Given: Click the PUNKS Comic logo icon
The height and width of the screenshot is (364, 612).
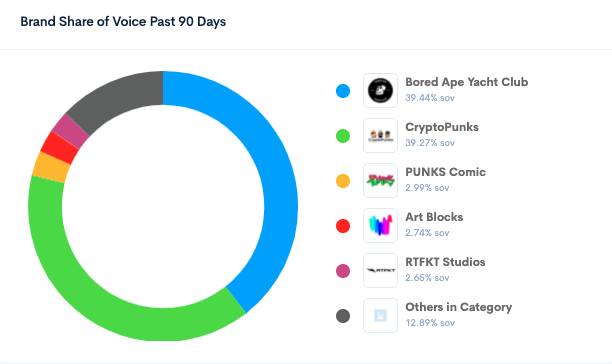Looking at the screenshot, I should [x=380, y=181].
